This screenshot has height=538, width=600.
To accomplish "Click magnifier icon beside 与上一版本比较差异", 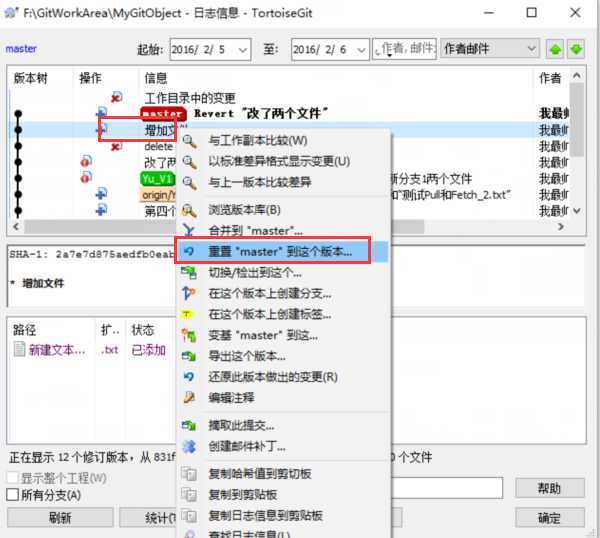I will click(x=189, y=183).
